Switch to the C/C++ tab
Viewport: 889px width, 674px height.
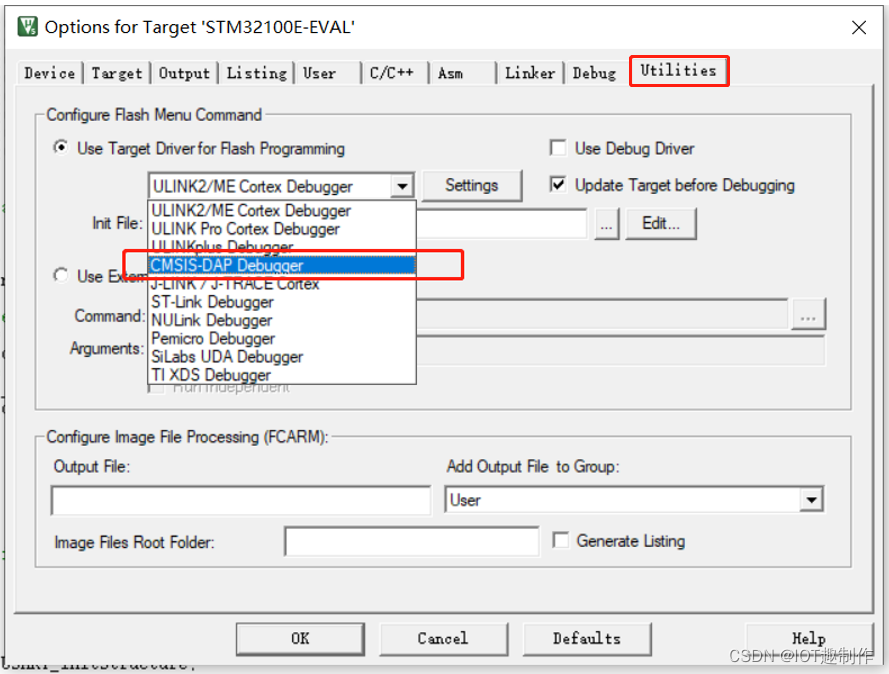coord(393,73)
